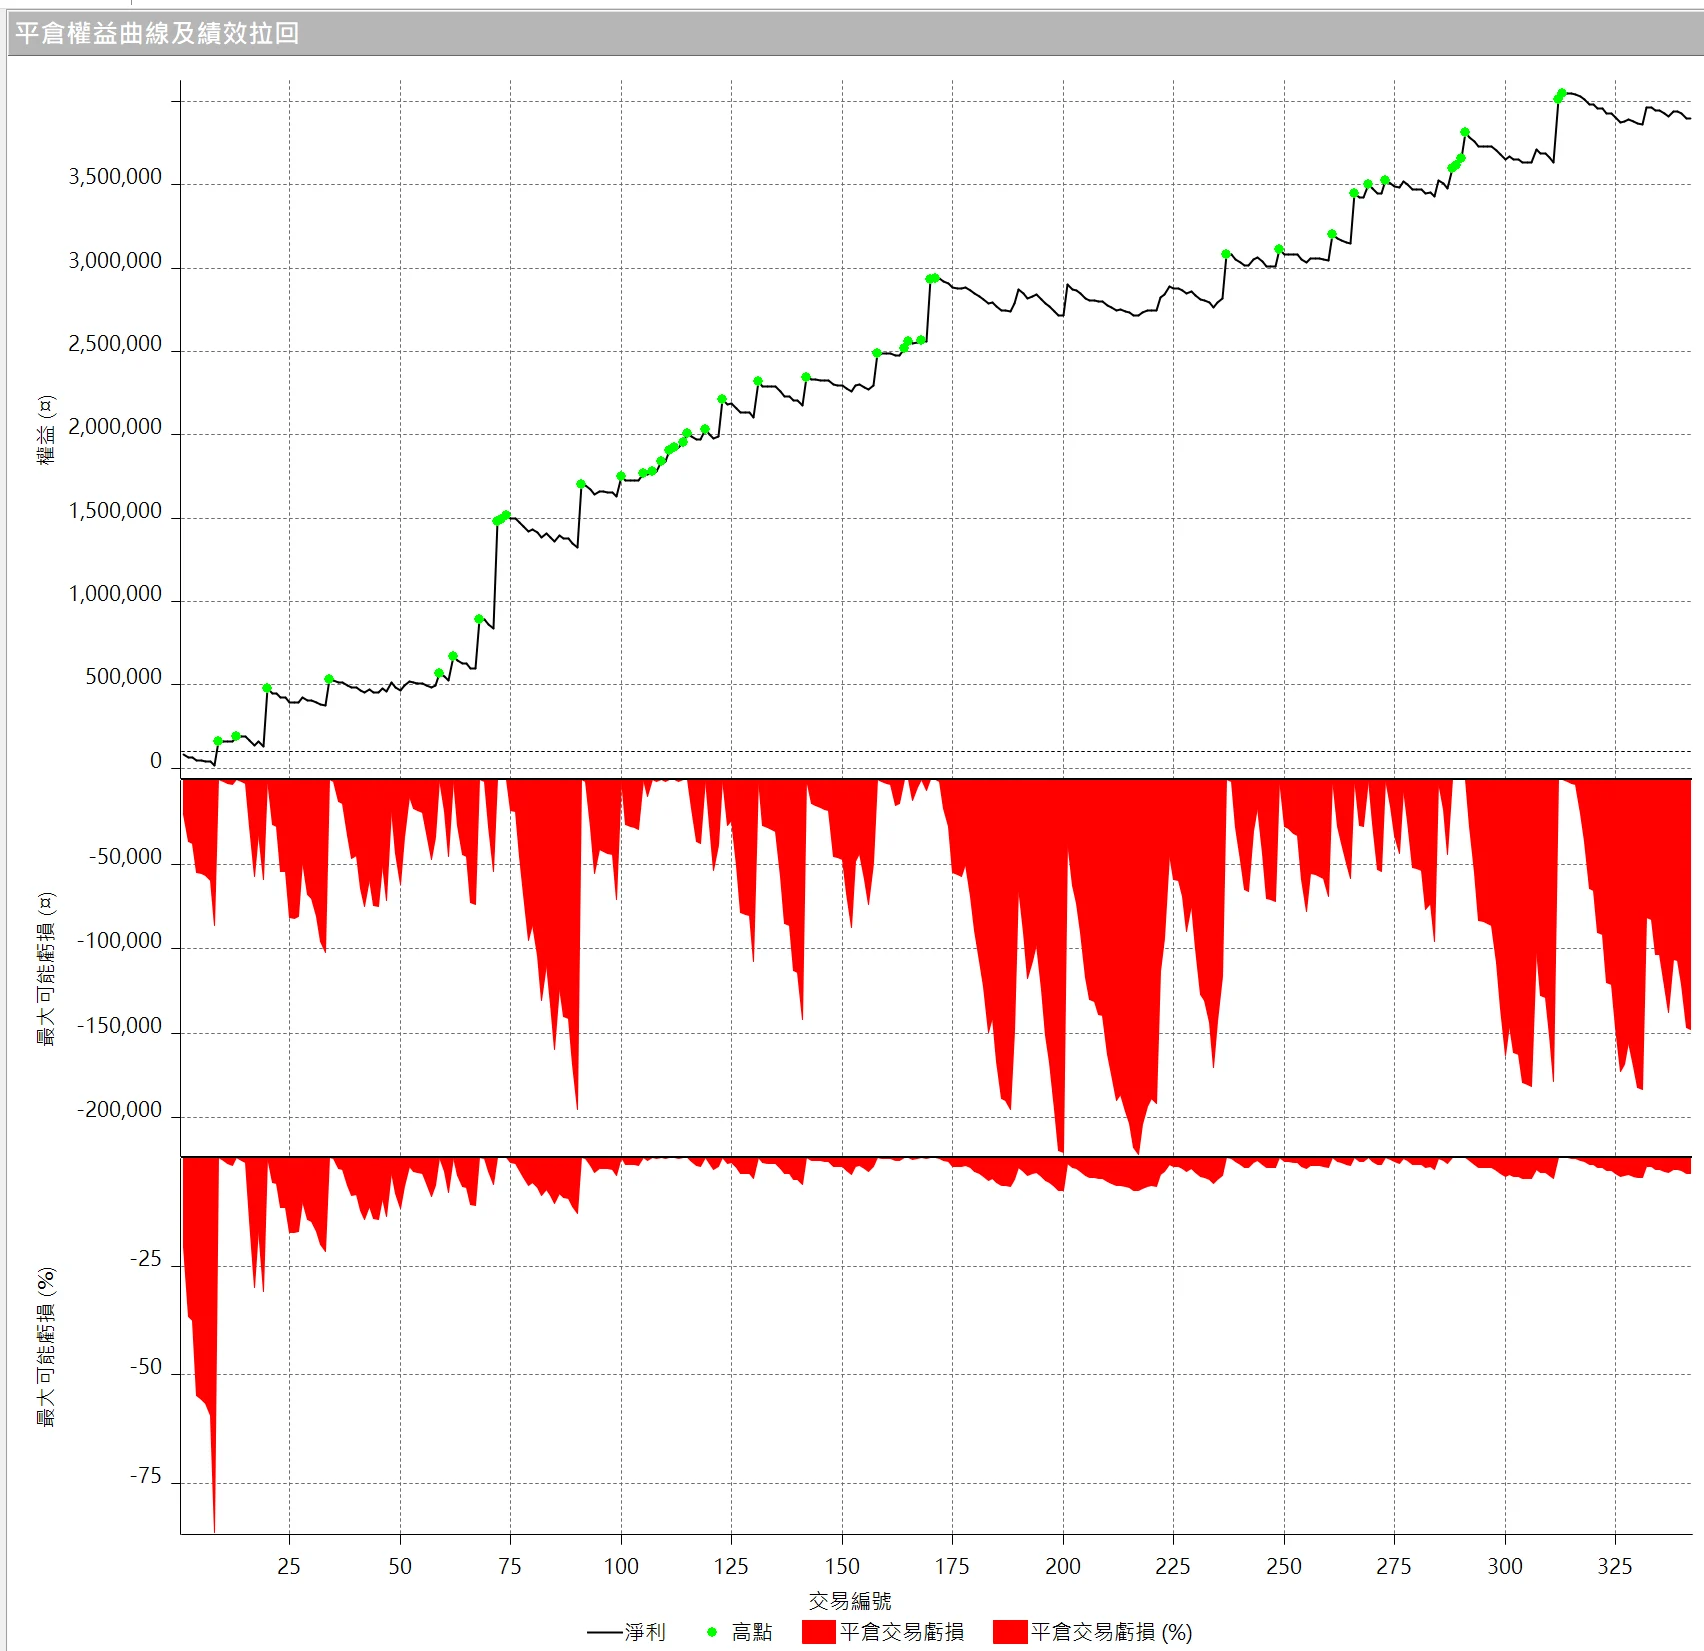Click the -50,000 drawdown axis value
1704x1651 pixels.
click(125, 858)
